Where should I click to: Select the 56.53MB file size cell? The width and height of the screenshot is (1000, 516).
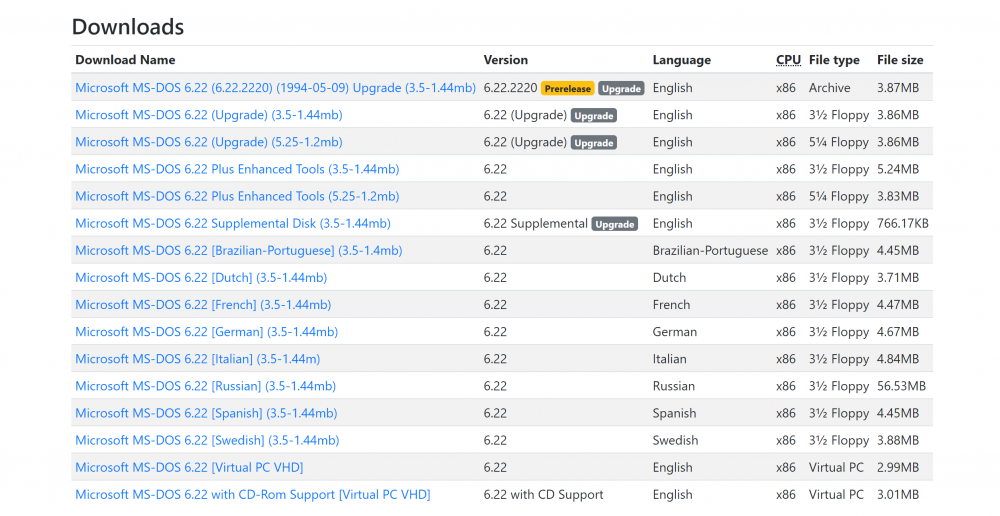pos(901,387)
